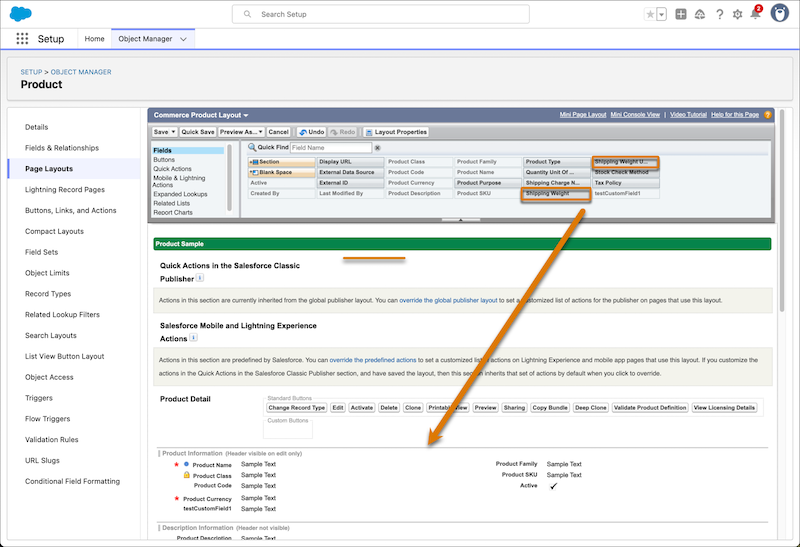Click the blue dot beside Product Name
The height and width of the screenshot is (547, 800).
186,464
